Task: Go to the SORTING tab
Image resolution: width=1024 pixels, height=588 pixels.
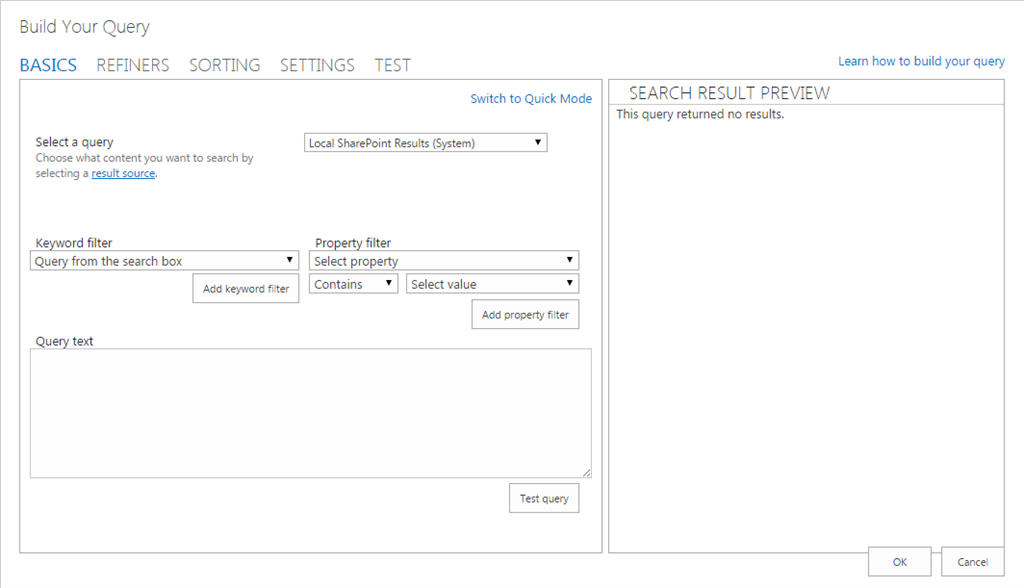Action: tap(224, 65)
